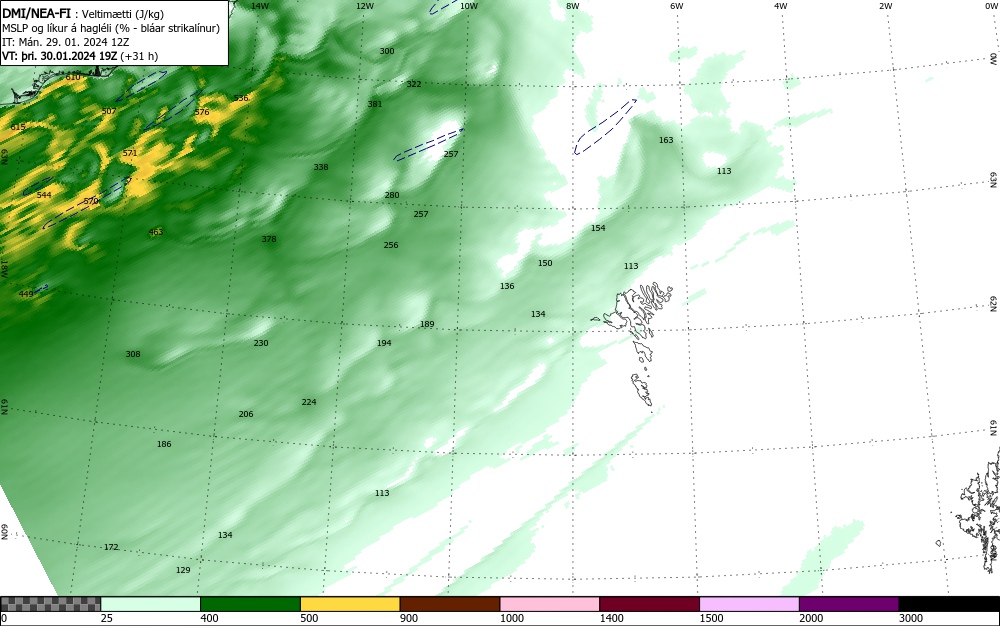Screen dimensions: 1000x626
Task: Click the '14W' longitude label
Action: coord(260,6)
